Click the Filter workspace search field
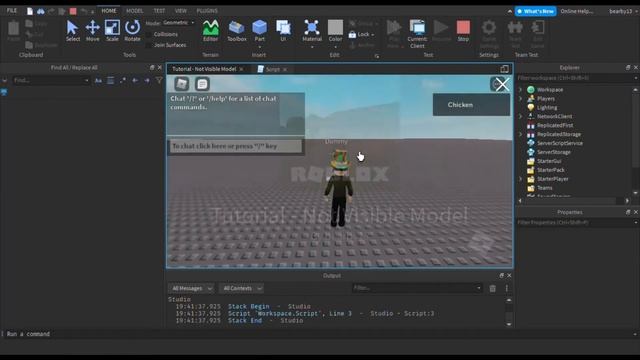Image resolution: width=640 pixels, height=360 pixels. coord(576,78)
